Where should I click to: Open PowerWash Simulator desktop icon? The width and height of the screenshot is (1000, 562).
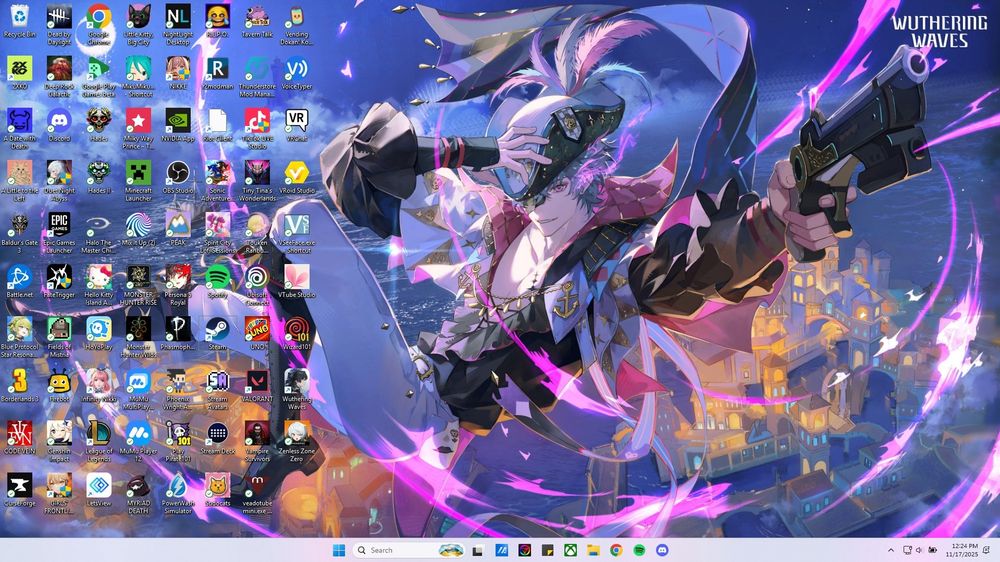point(178,495)
